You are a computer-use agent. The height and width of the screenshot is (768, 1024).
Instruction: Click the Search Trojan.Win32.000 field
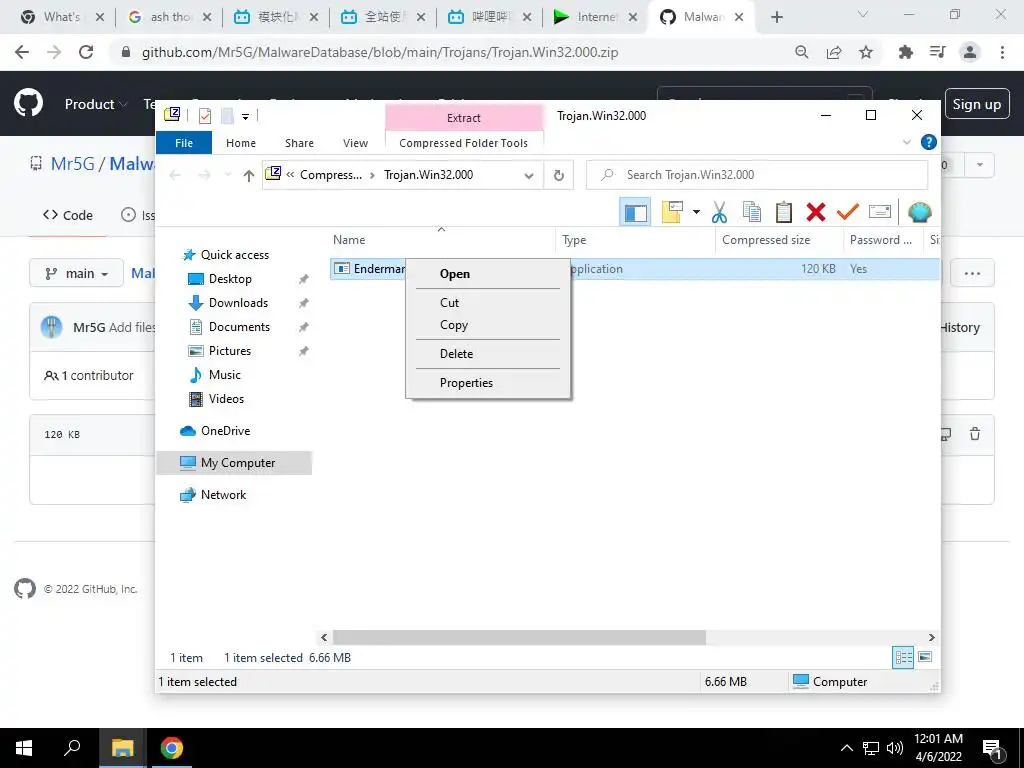757,175
